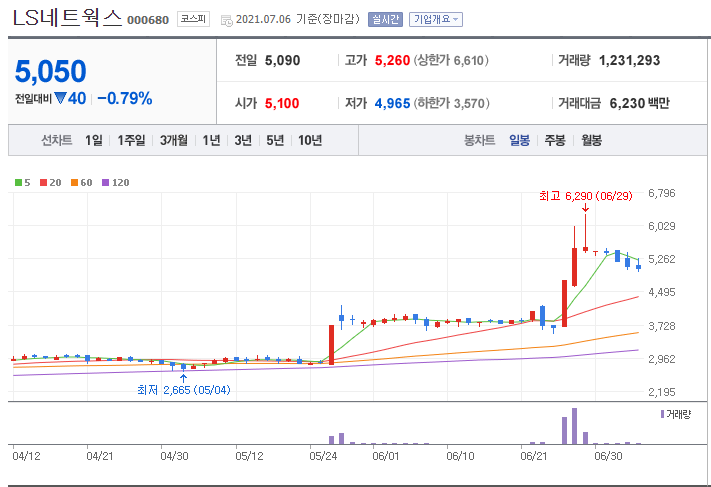Click the 실시간 button
This screenshot has height=487, width=711.
[x=385, y=19]
